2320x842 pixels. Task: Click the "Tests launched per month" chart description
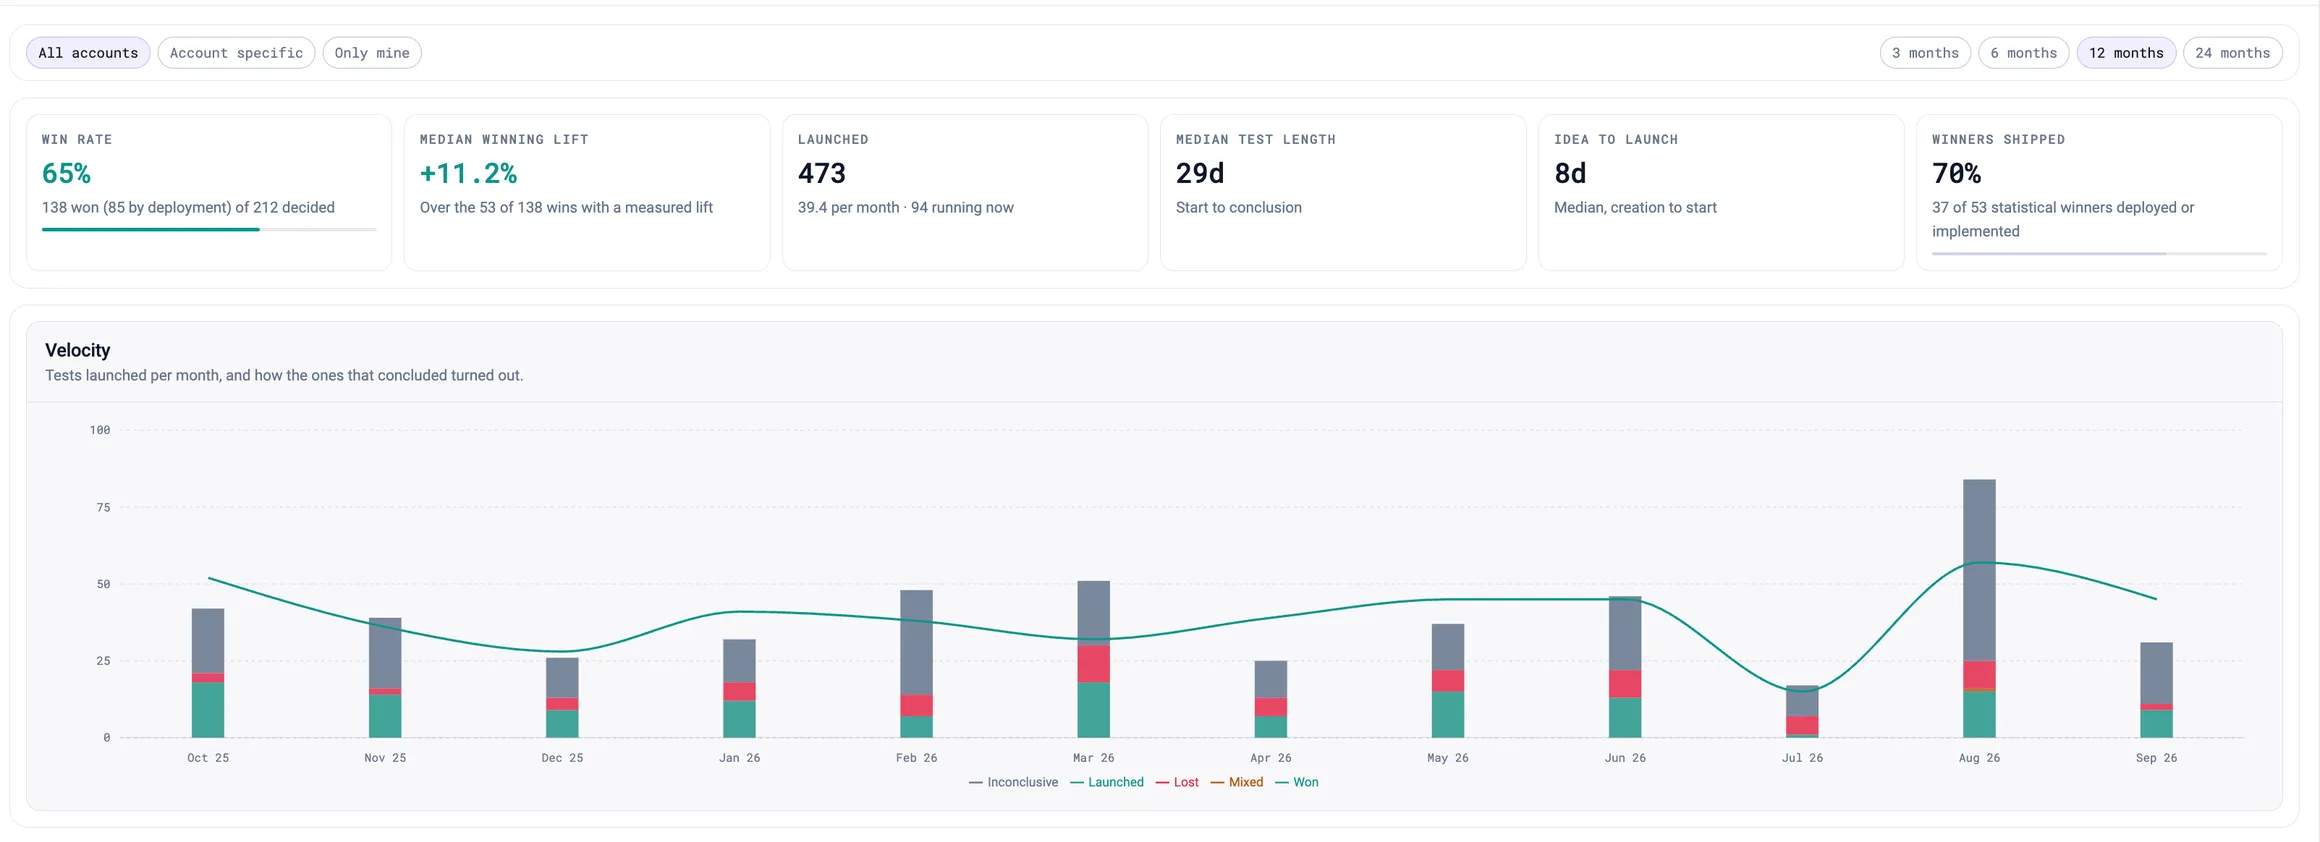284,375
